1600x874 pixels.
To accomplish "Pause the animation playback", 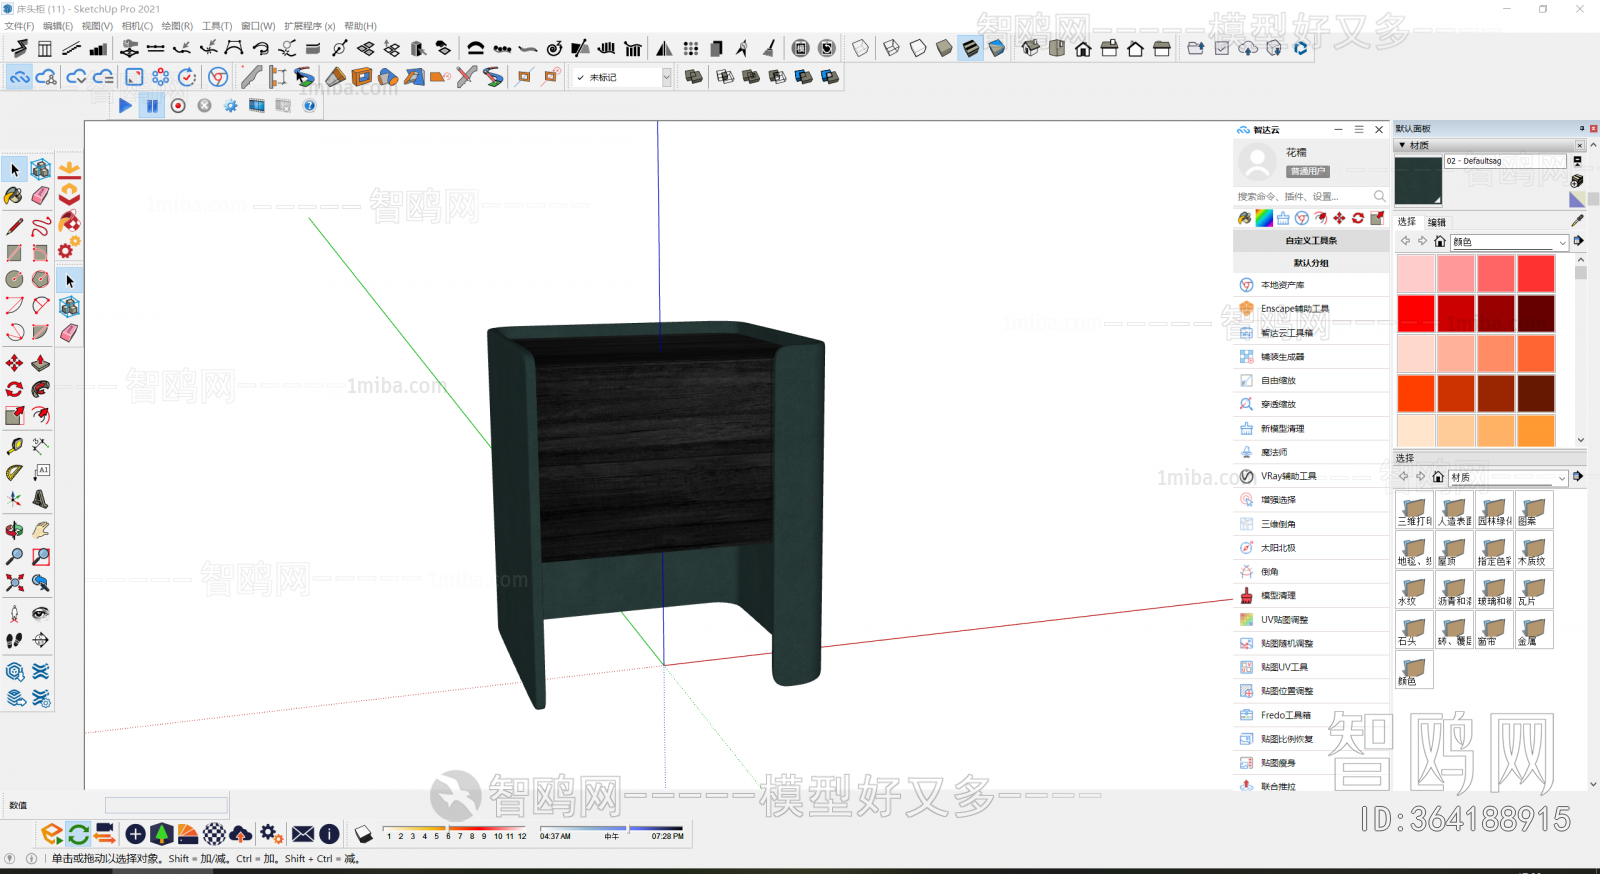I will point(151,106).
